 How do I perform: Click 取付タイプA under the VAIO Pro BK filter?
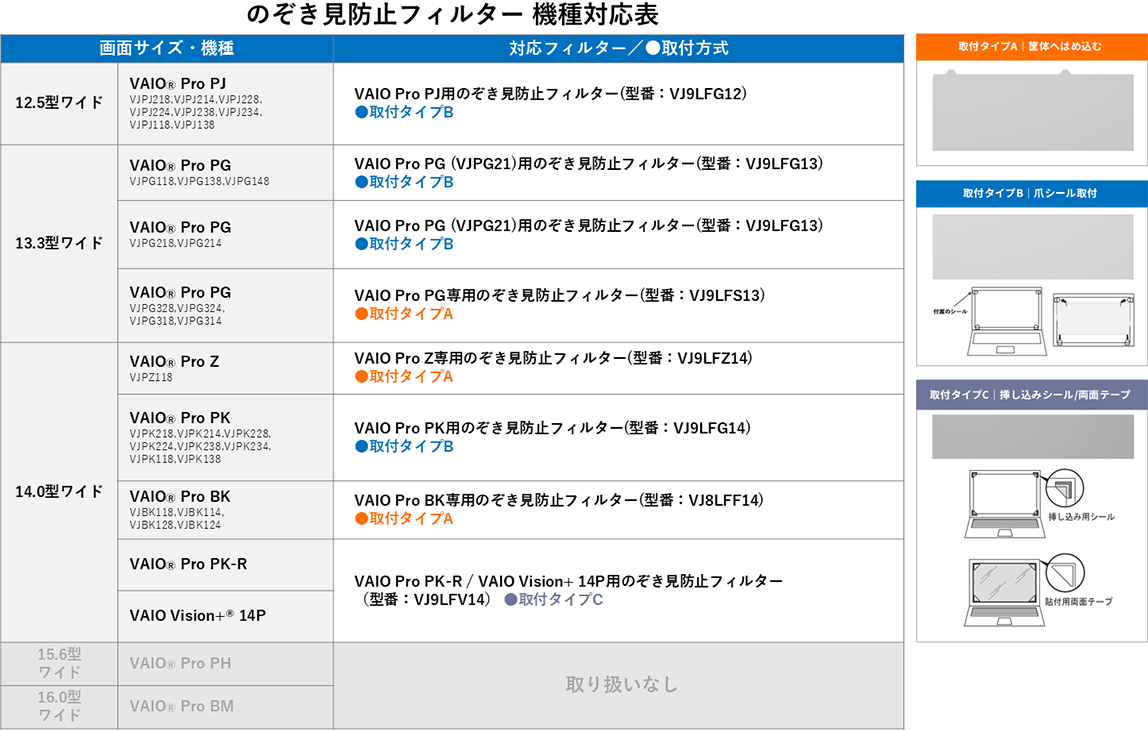click(x=404, y=519)
